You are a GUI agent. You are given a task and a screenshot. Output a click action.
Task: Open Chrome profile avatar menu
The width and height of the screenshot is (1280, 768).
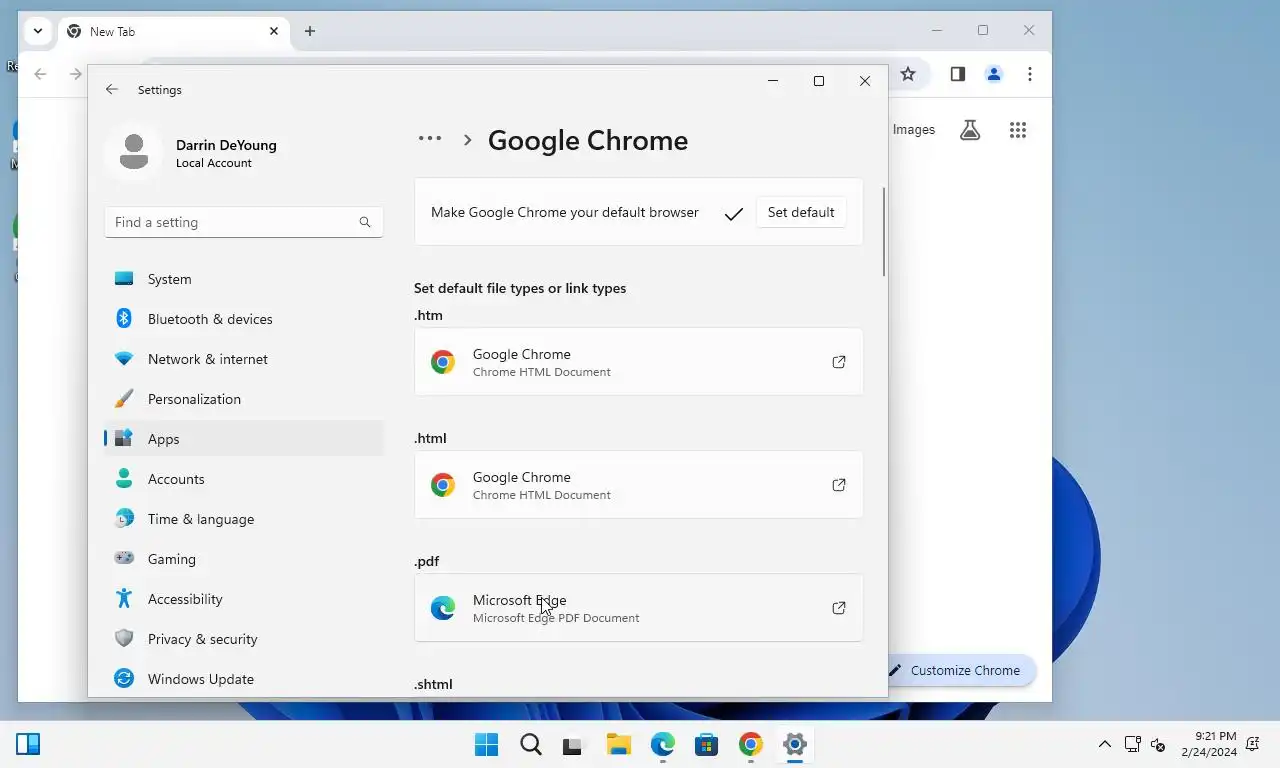pos(993,74)
